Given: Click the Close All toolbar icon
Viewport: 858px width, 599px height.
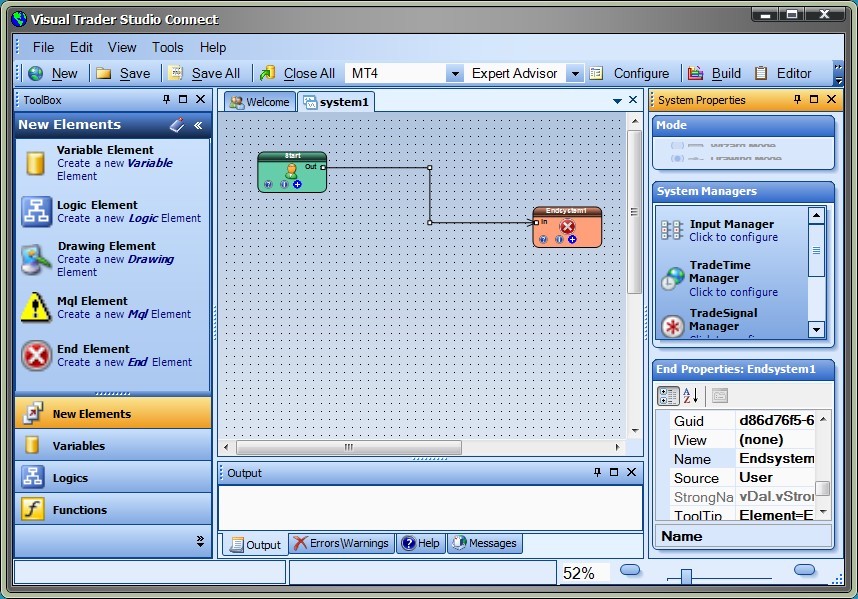Looking at the screenshot, I should pos(267,73).
